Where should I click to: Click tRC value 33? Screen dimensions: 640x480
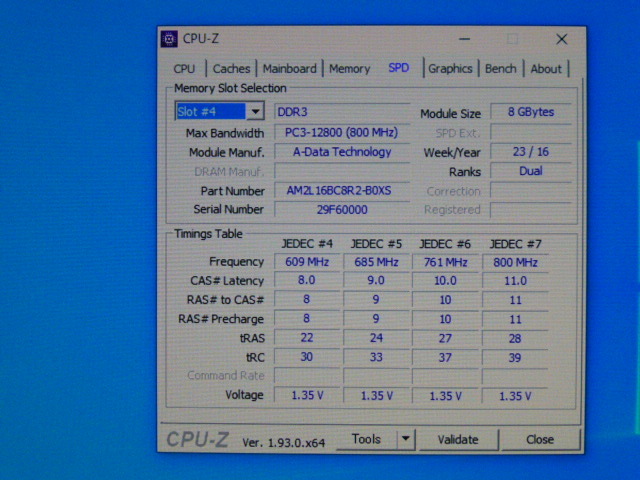pos(376,357)
